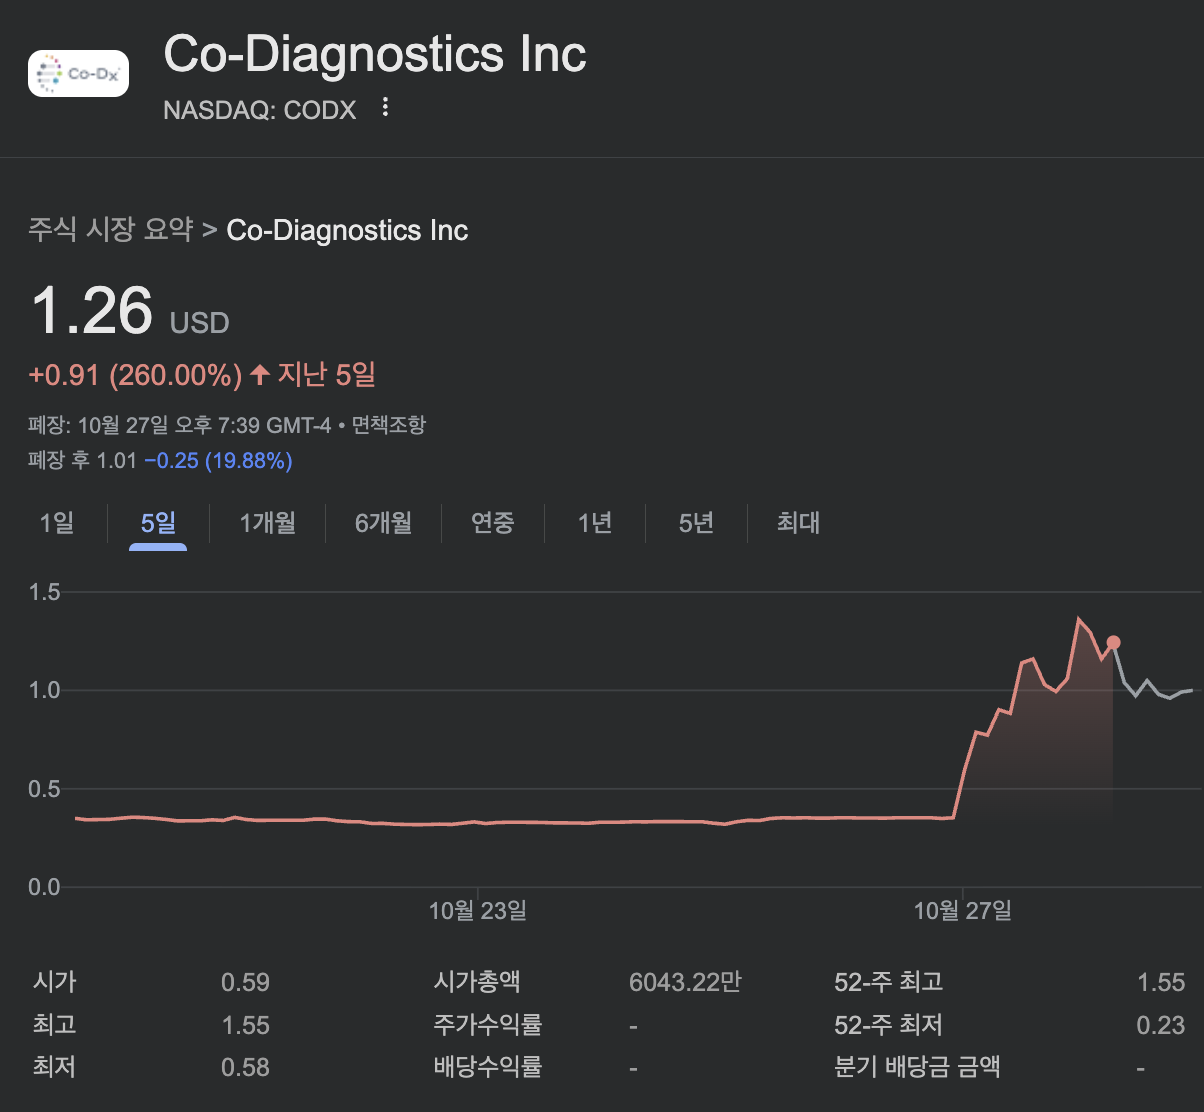Switch to the 6개월 range tab
The height and width of the screenshot is (1112, 1204).
coord(383,523)
